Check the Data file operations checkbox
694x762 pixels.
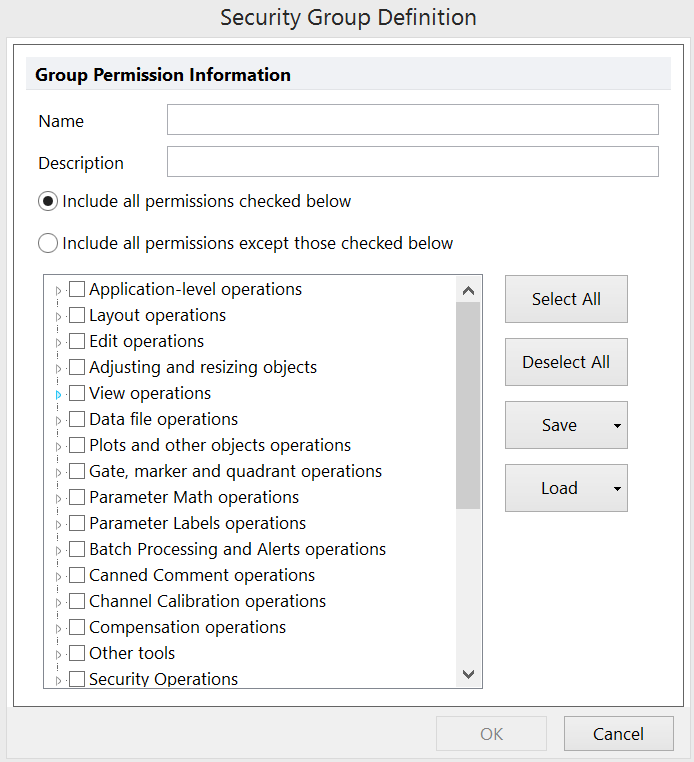coord(77,420)
